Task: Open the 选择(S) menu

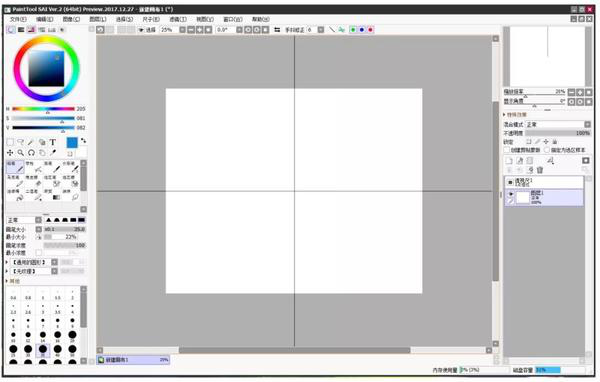Action: pos(124,19)
